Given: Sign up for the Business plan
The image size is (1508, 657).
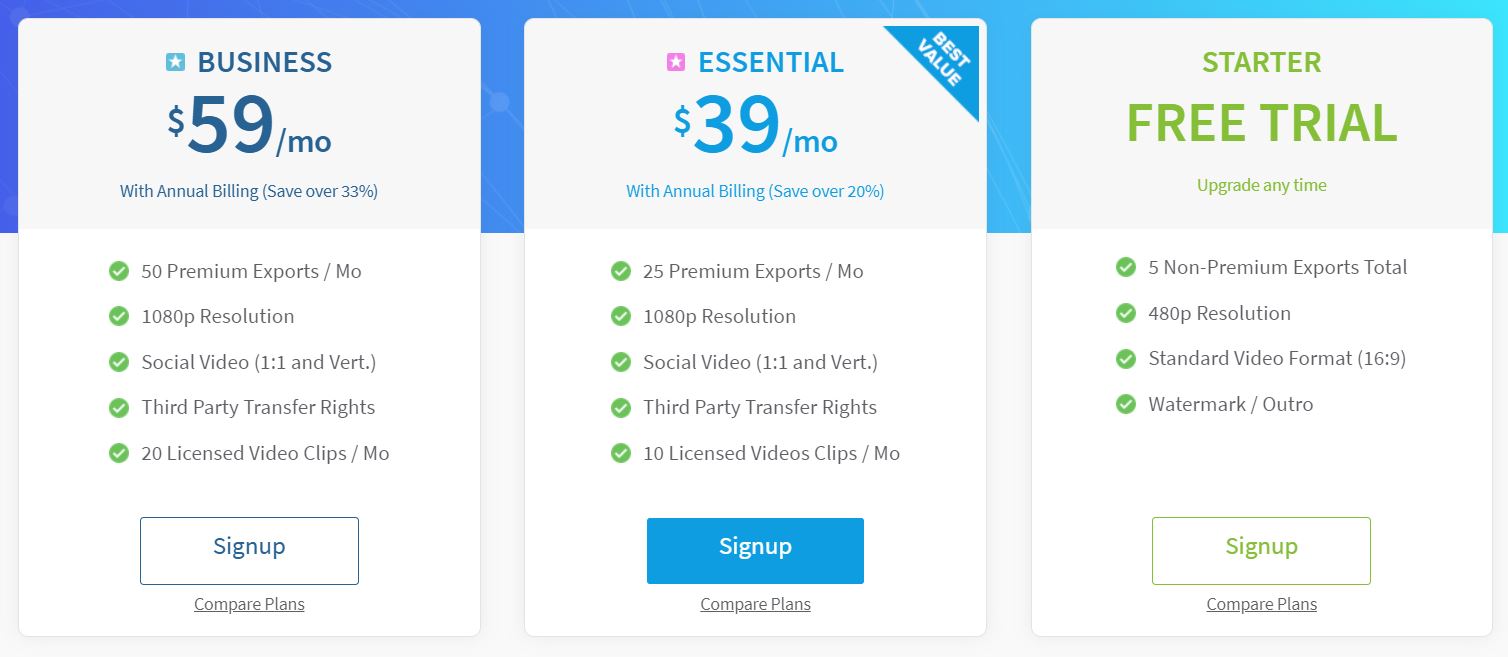Looking at the screenshot, I should [249, 551].
